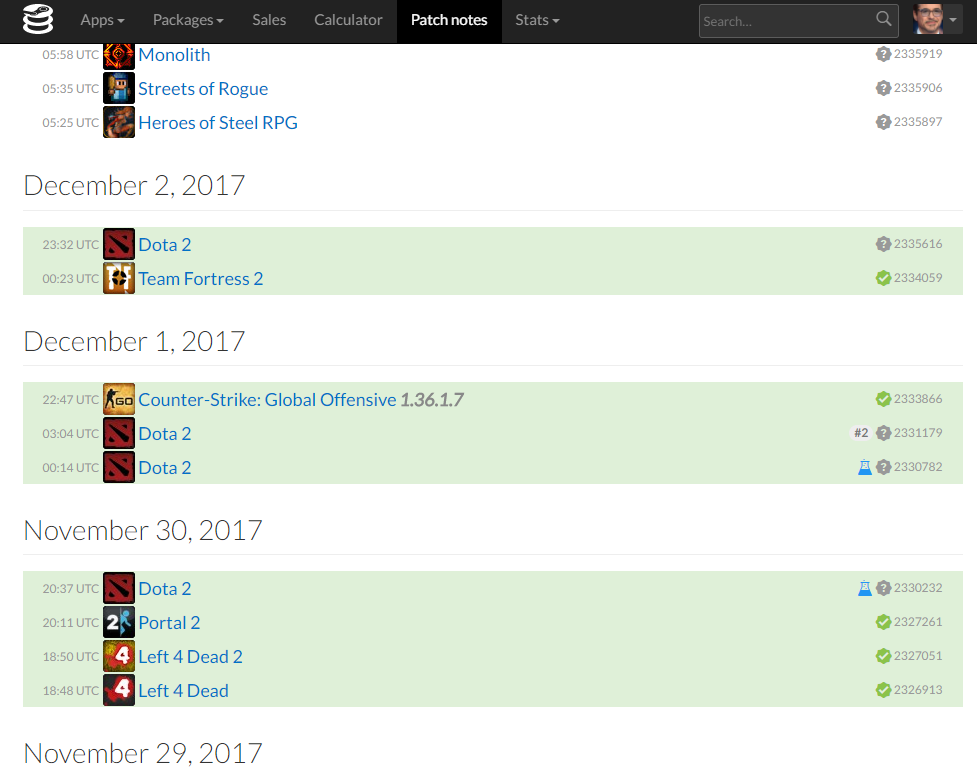Click the question mark badge for build 2335897
This screenshot has height=777, width=977.
pyautogui.click(x=883, y=122)
